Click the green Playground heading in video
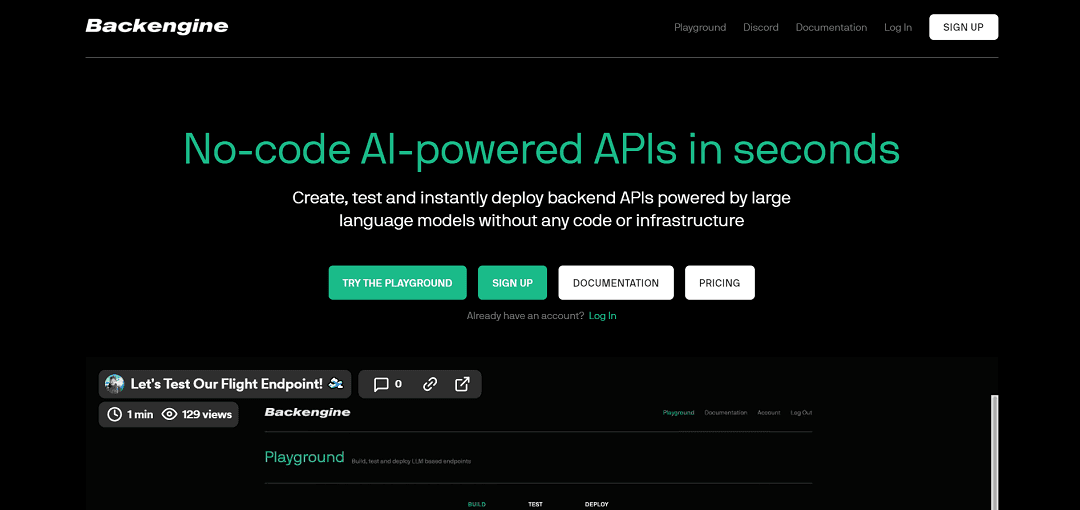1080x510 pixels. [304, 457]
